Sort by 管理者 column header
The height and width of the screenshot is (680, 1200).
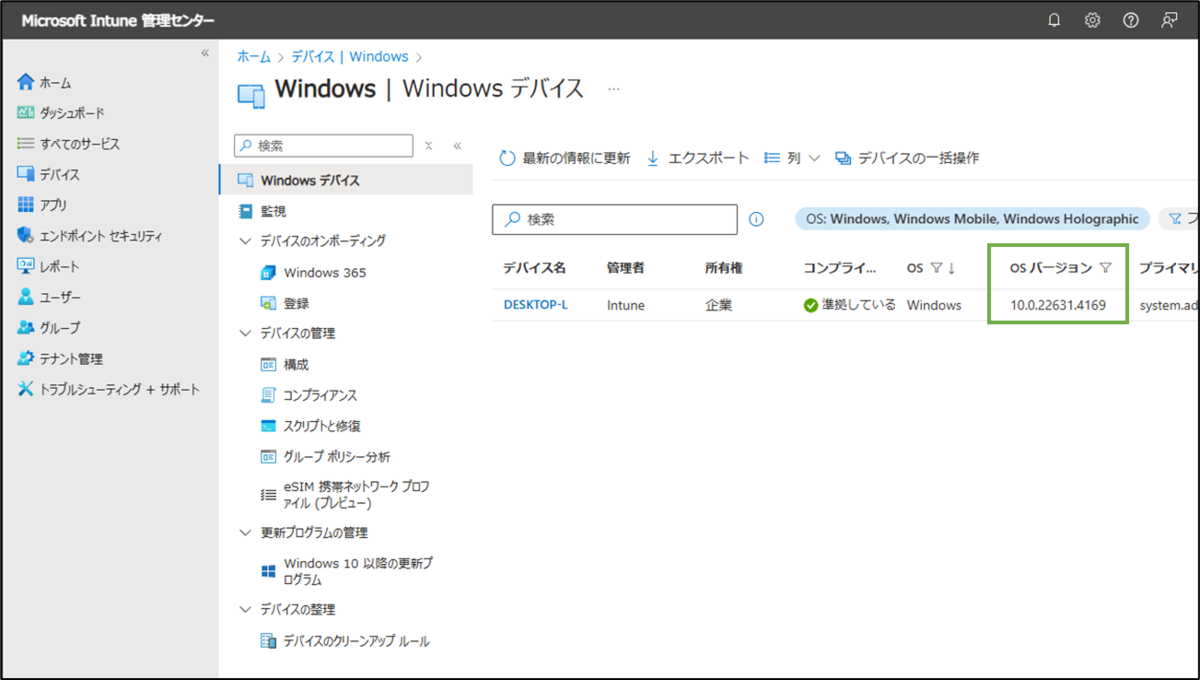pos(625,268)
